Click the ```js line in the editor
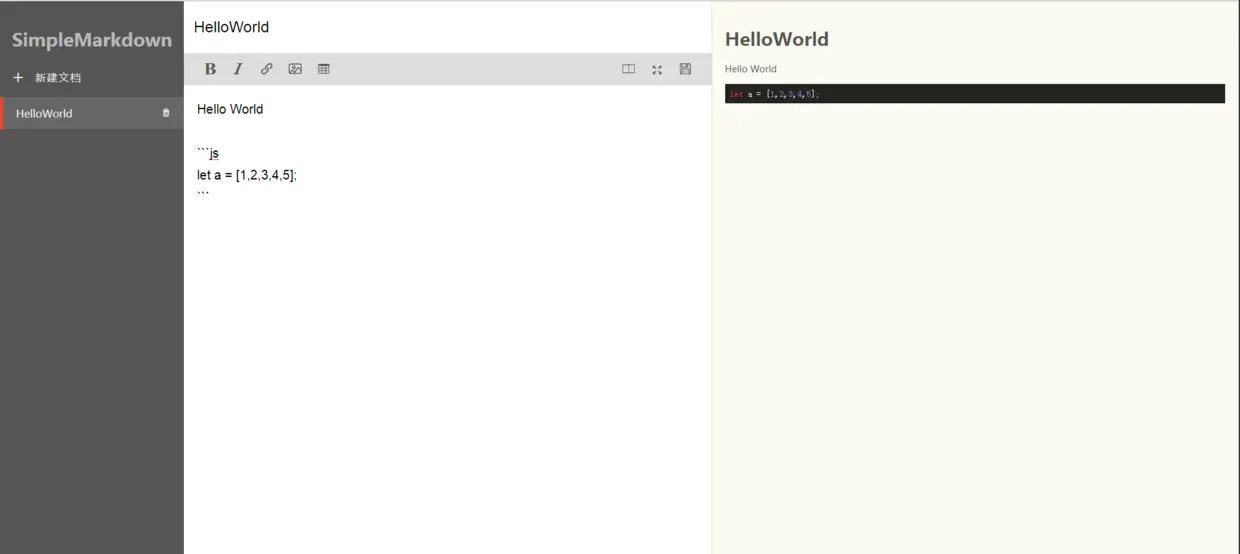Screen dimensions: 1240x554 click(208, 153)
